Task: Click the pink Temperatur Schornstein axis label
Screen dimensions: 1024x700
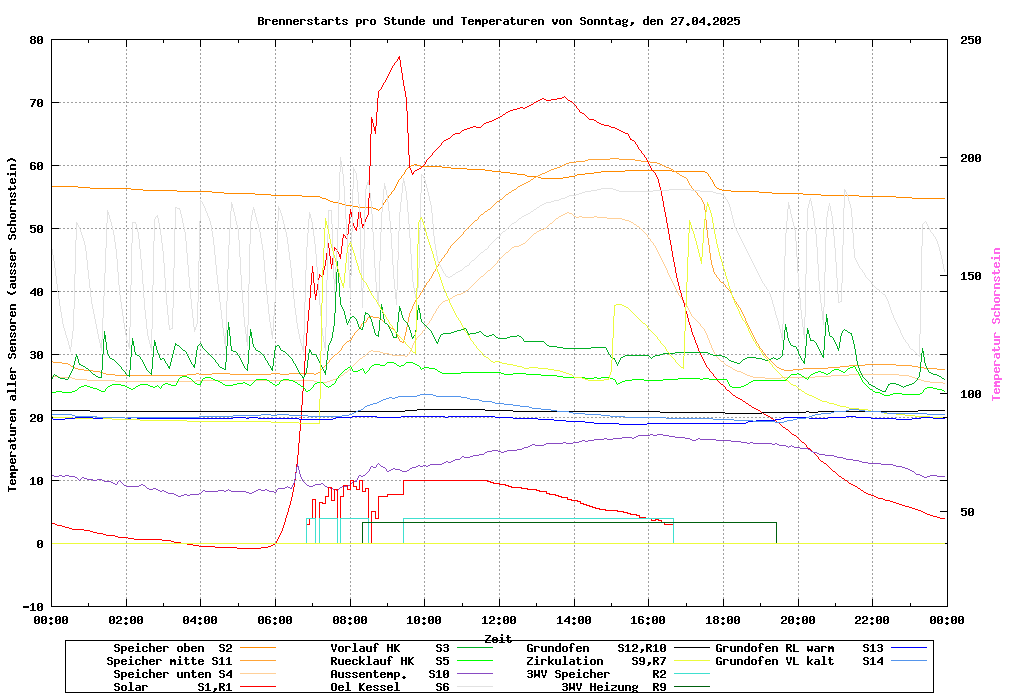Action: 996,324
